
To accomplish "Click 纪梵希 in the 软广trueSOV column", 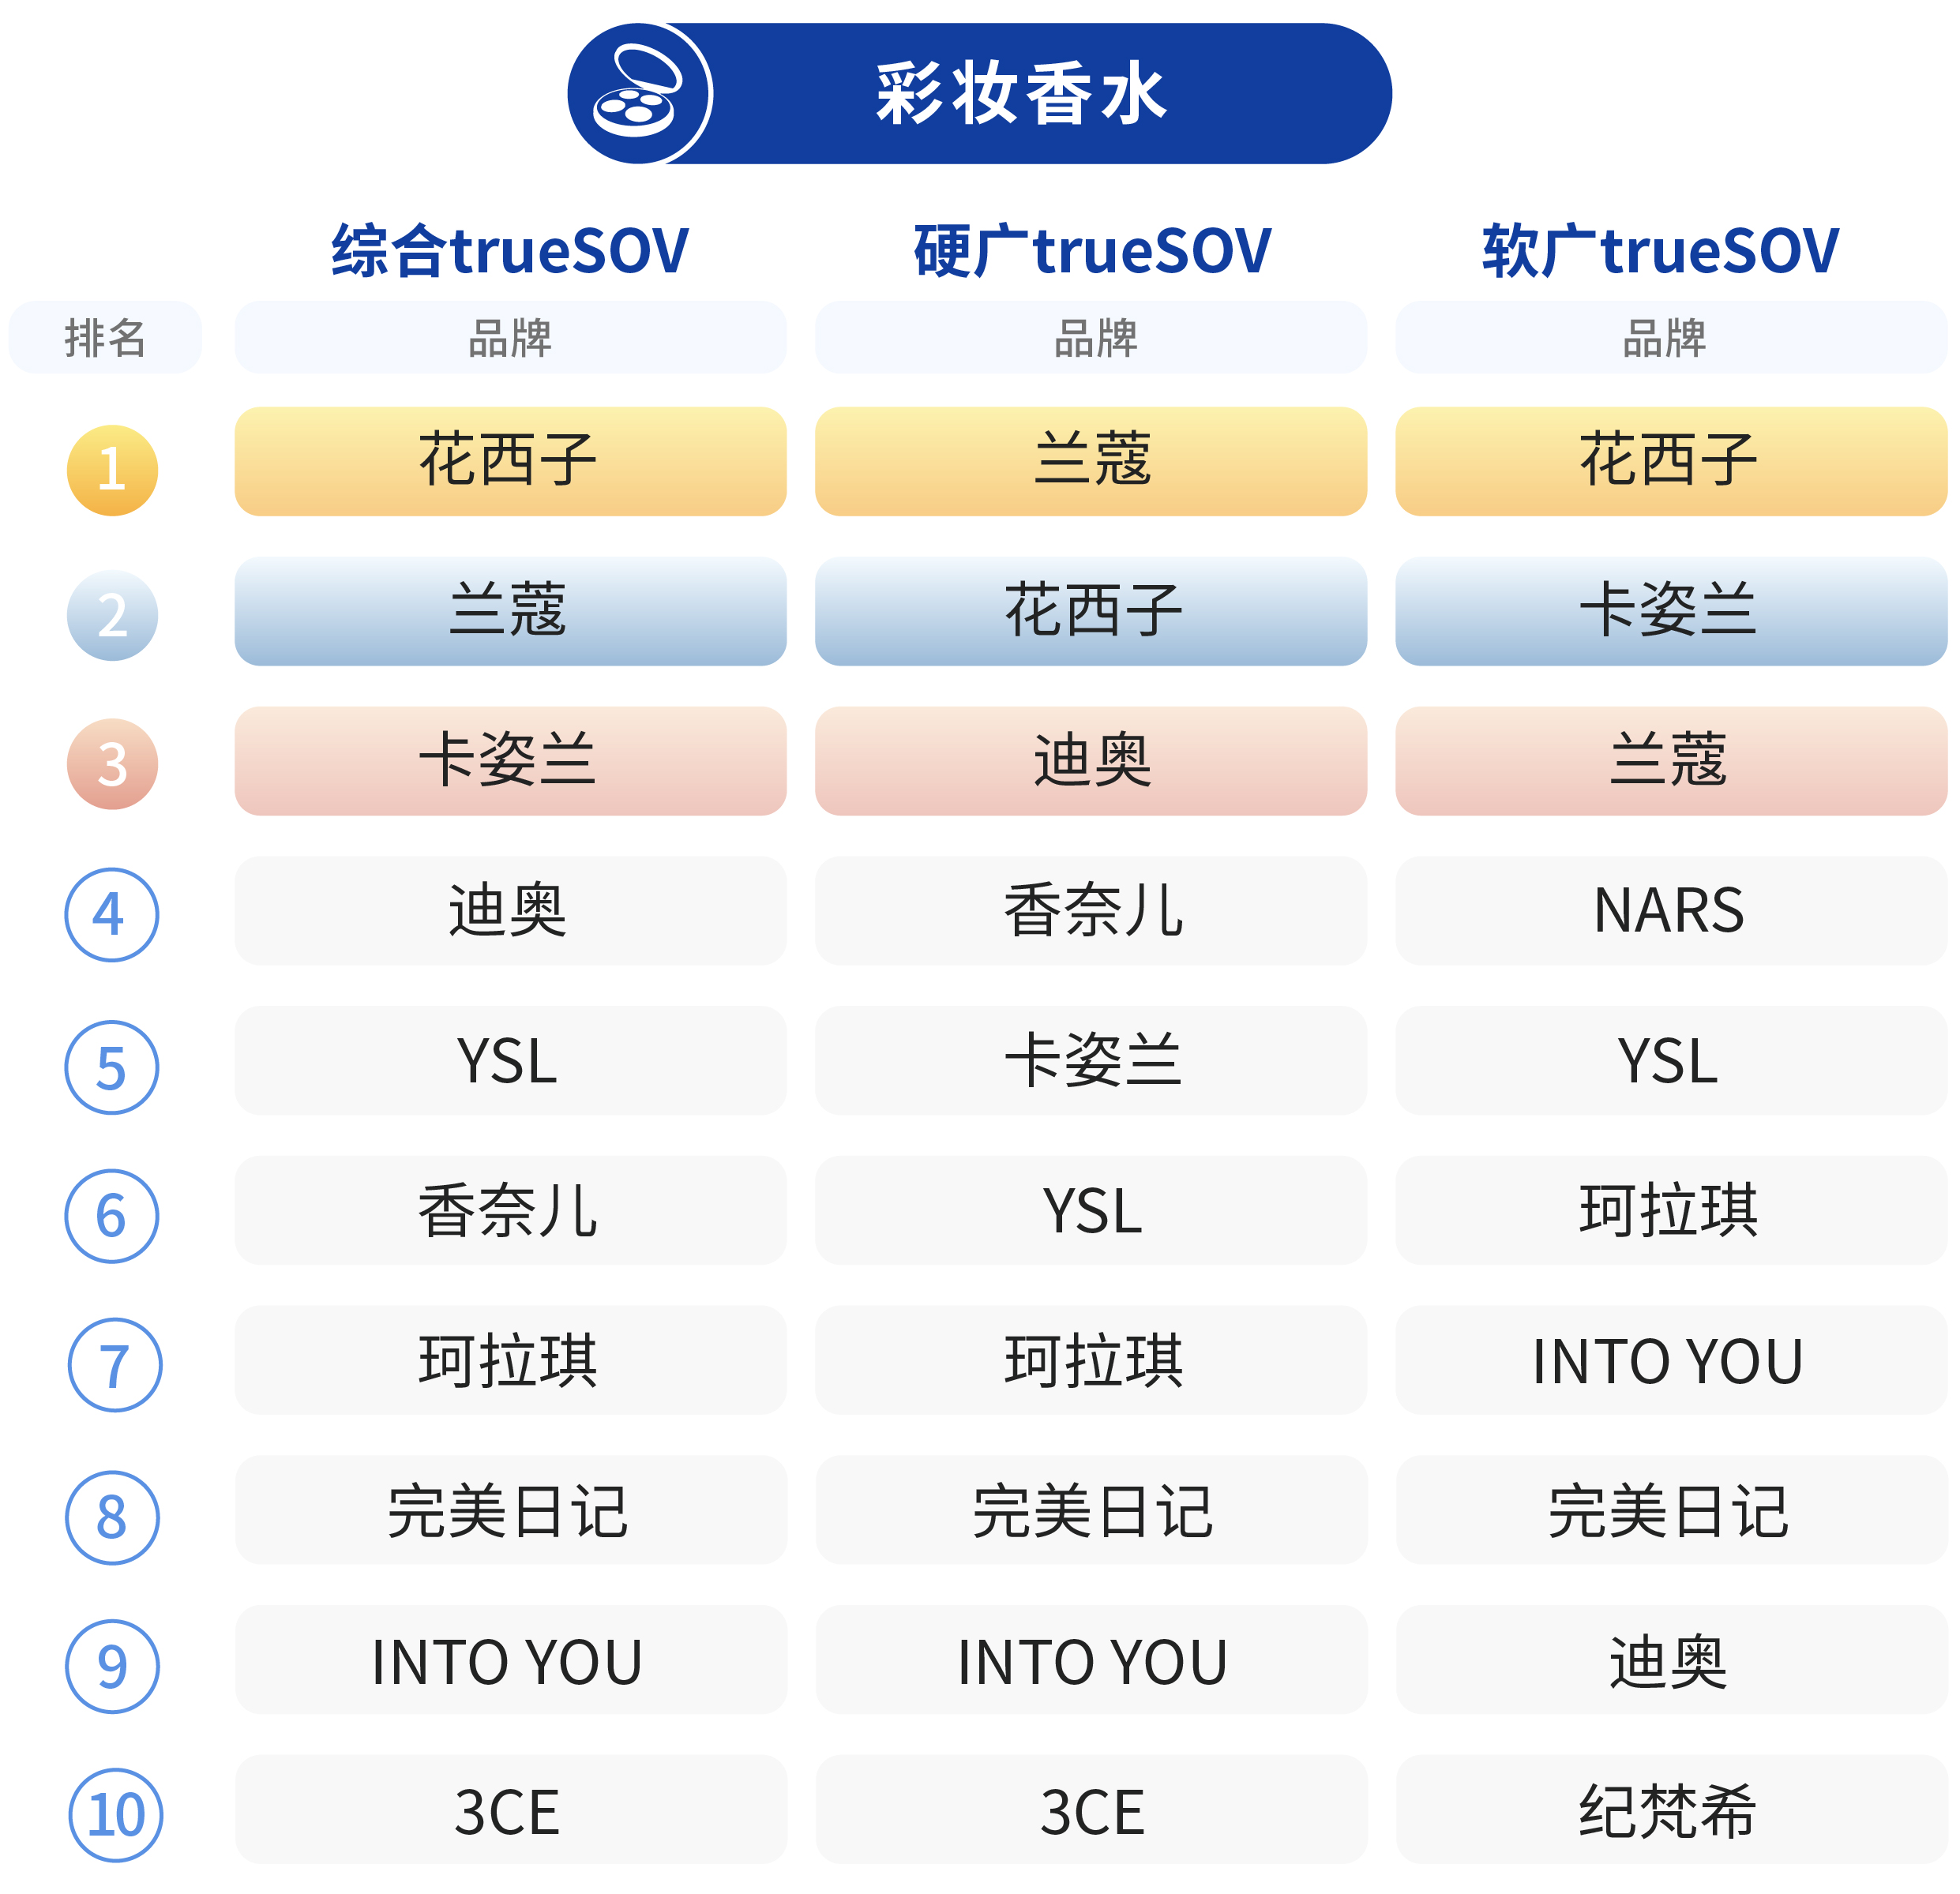I will pos(1671,1809).
